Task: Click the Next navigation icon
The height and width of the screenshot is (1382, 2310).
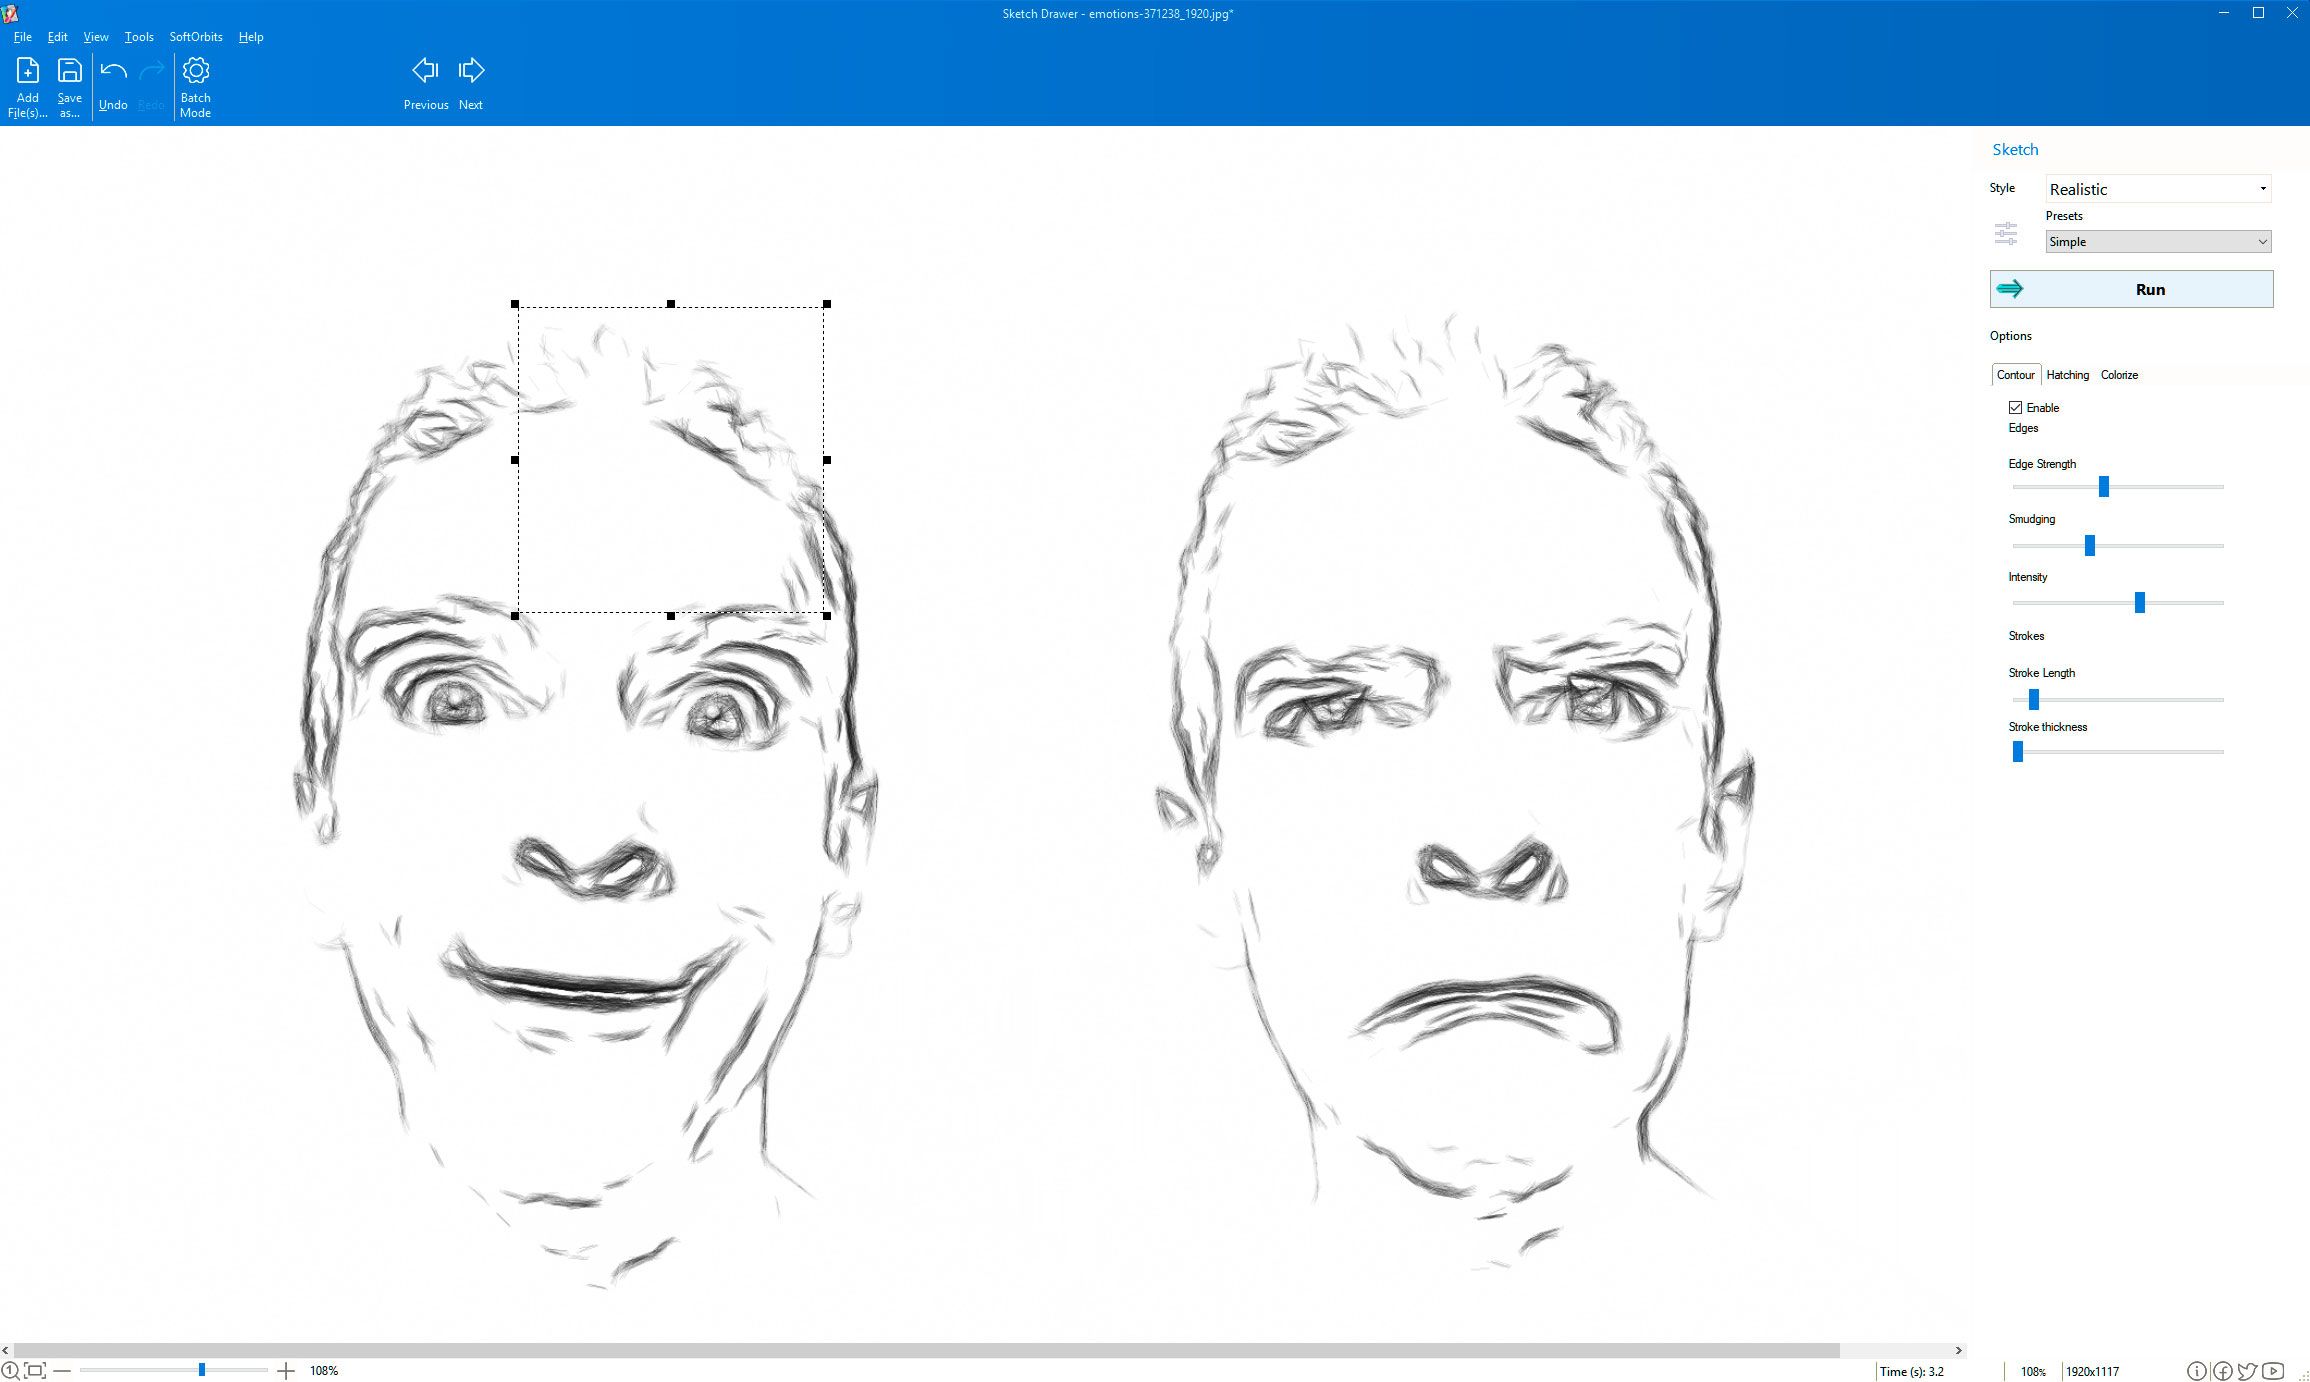Action: [471, 69]
